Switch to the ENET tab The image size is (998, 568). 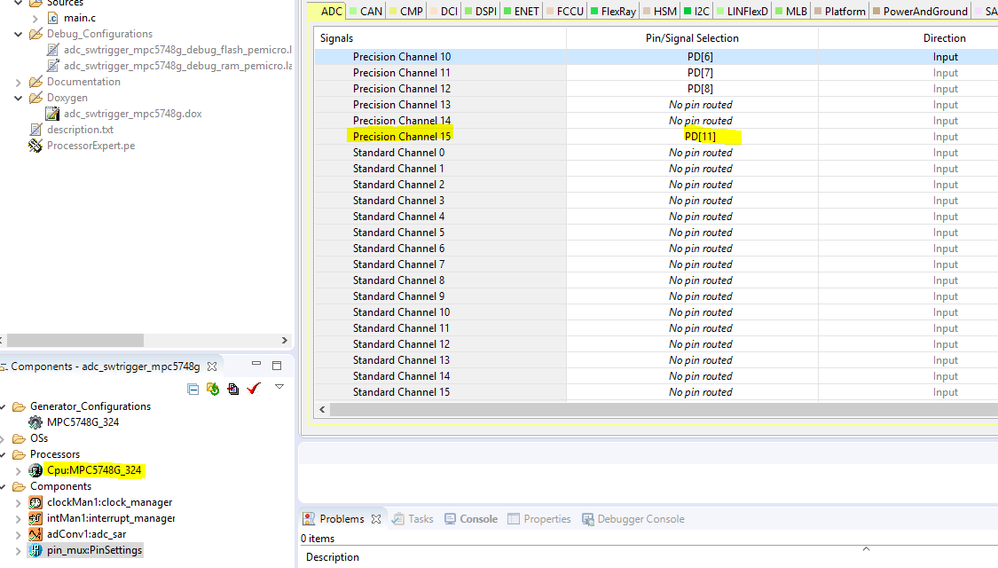tap(521, 11)
